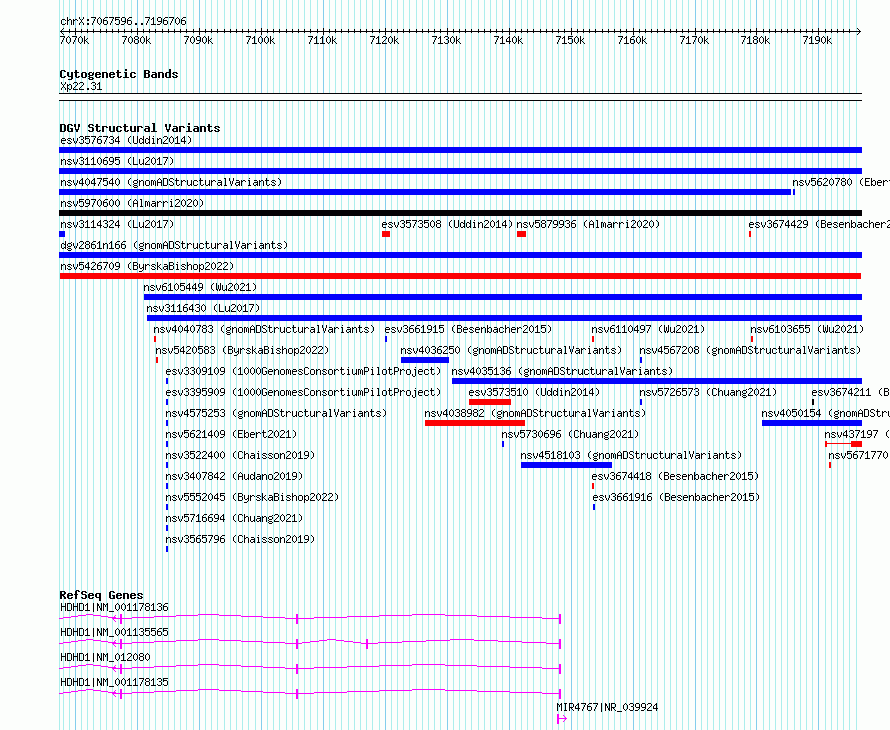Screen dimensions: 890x730
Task: Click the magenta arrow glyph for MIR4767
Action: click(x=562, y=719)
